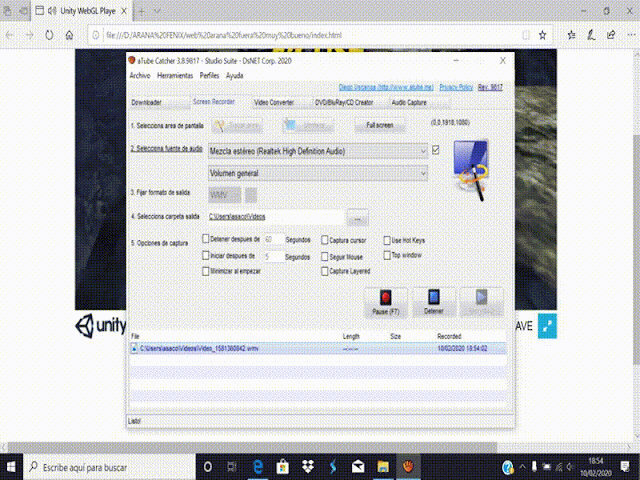640x480 pixels.
Task: Click the Full screen button
Action: (x=380, y=125)
